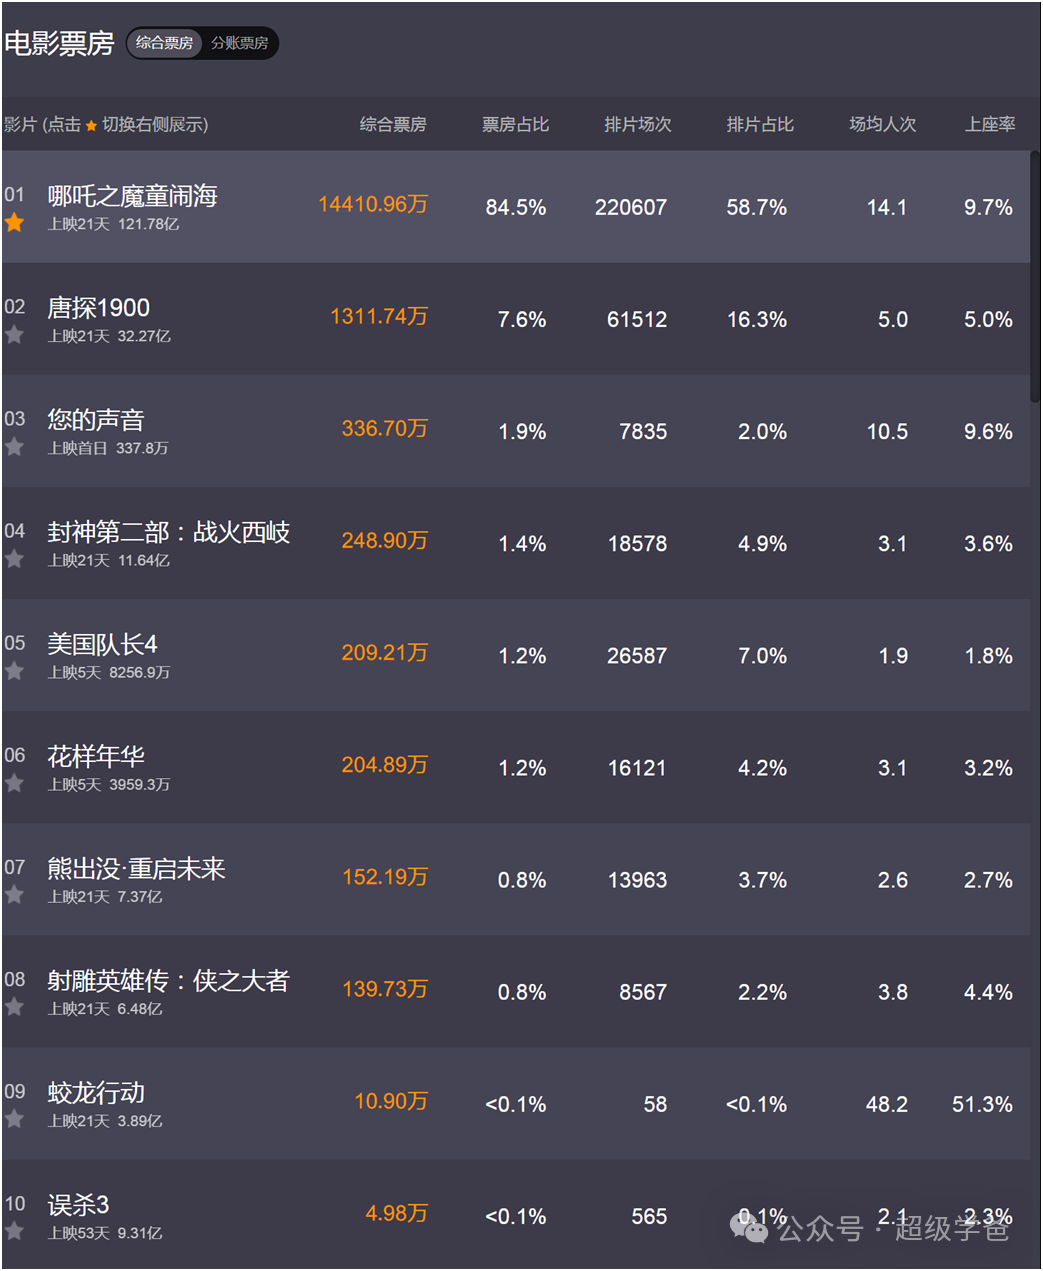Viewport: 1043px width, 1271px height.
Task: Open the 哪吒之魔童闹海 movie title
Action: pyautogui.click(x=132, y=196)
